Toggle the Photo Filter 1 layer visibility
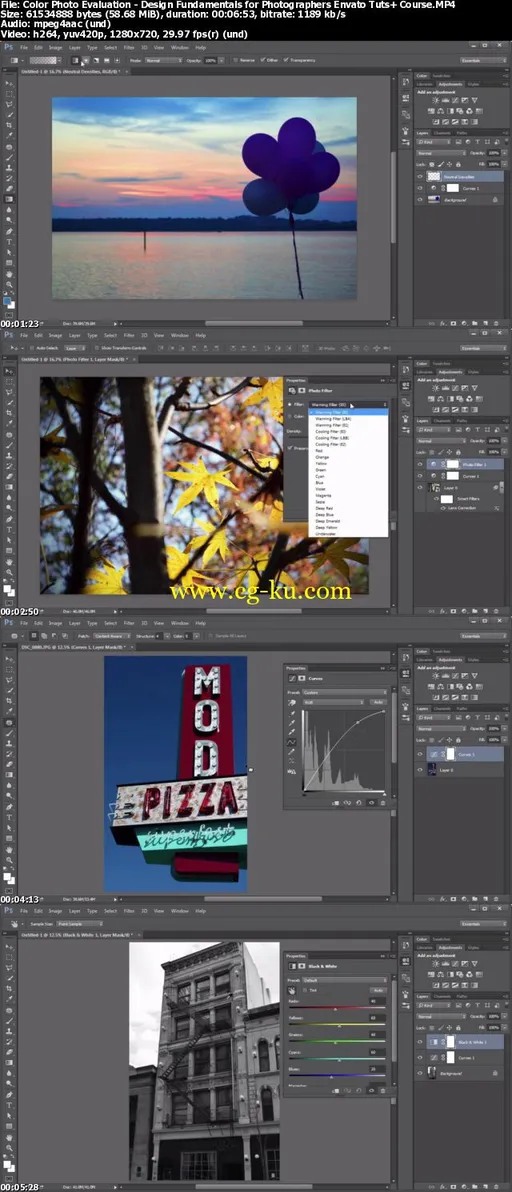Screen dimensions: 512x1192 click(420, 464)
